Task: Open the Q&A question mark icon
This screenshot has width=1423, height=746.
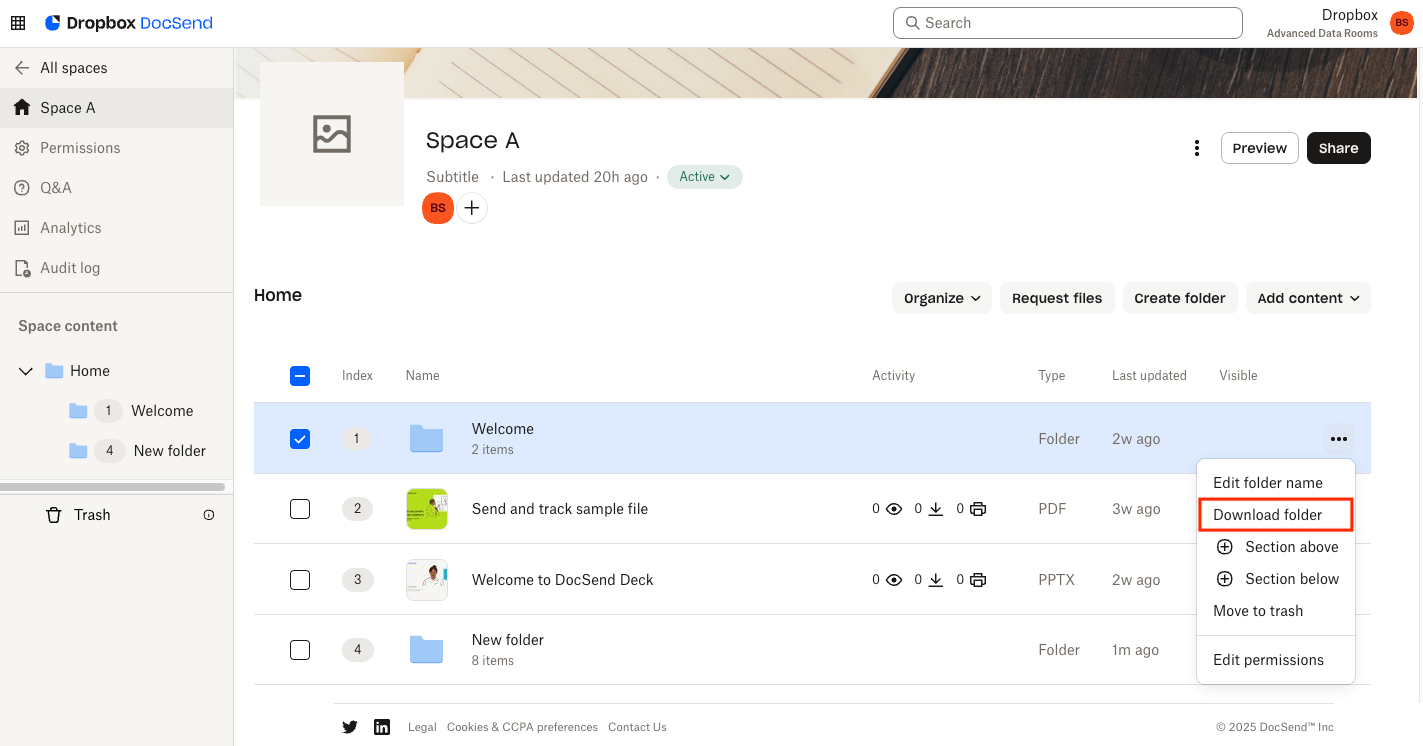Action: point(22,187)
